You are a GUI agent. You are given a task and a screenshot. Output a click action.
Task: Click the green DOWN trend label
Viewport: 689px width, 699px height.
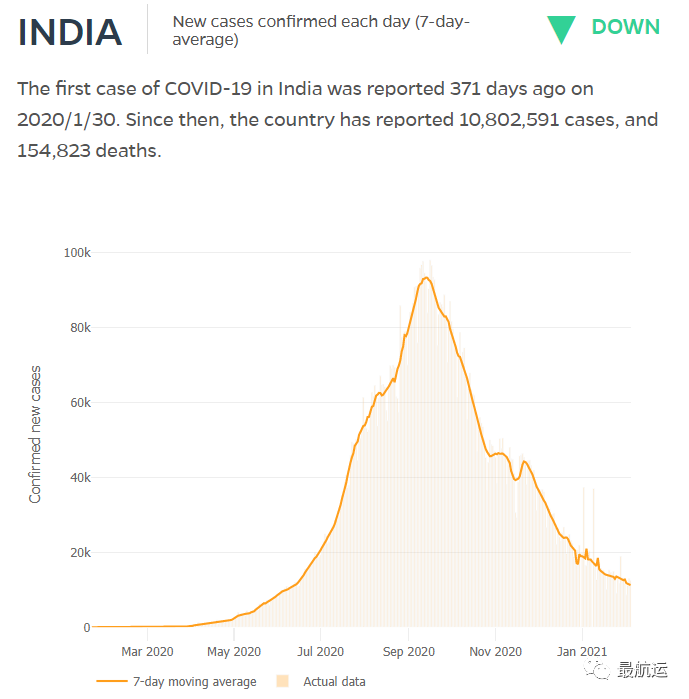[626, 28]
